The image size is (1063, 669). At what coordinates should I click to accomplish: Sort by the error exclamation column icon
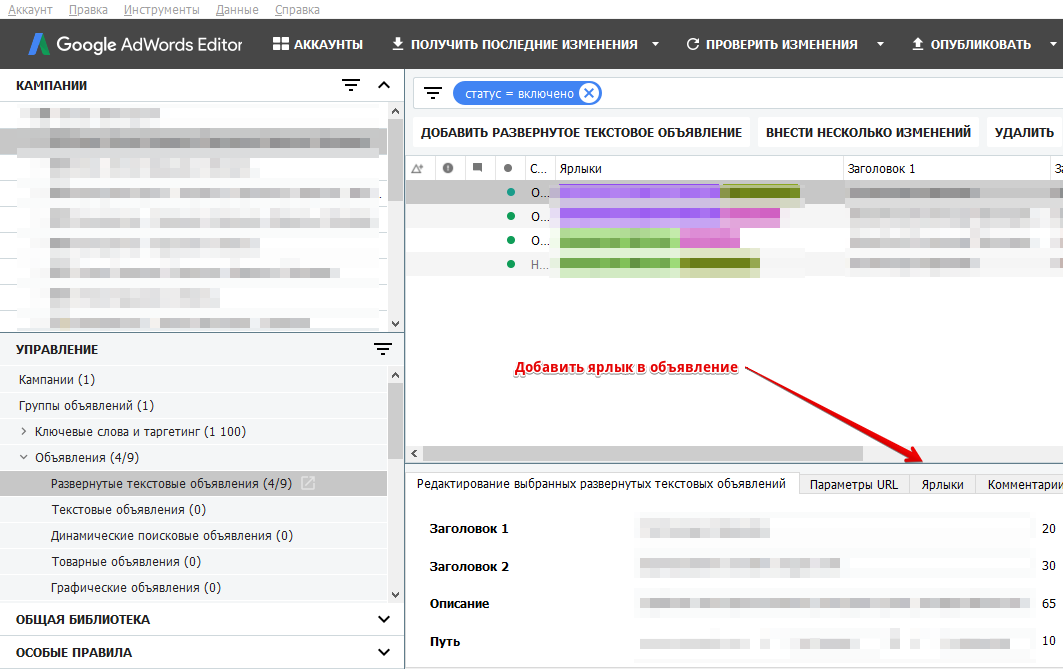448,168
